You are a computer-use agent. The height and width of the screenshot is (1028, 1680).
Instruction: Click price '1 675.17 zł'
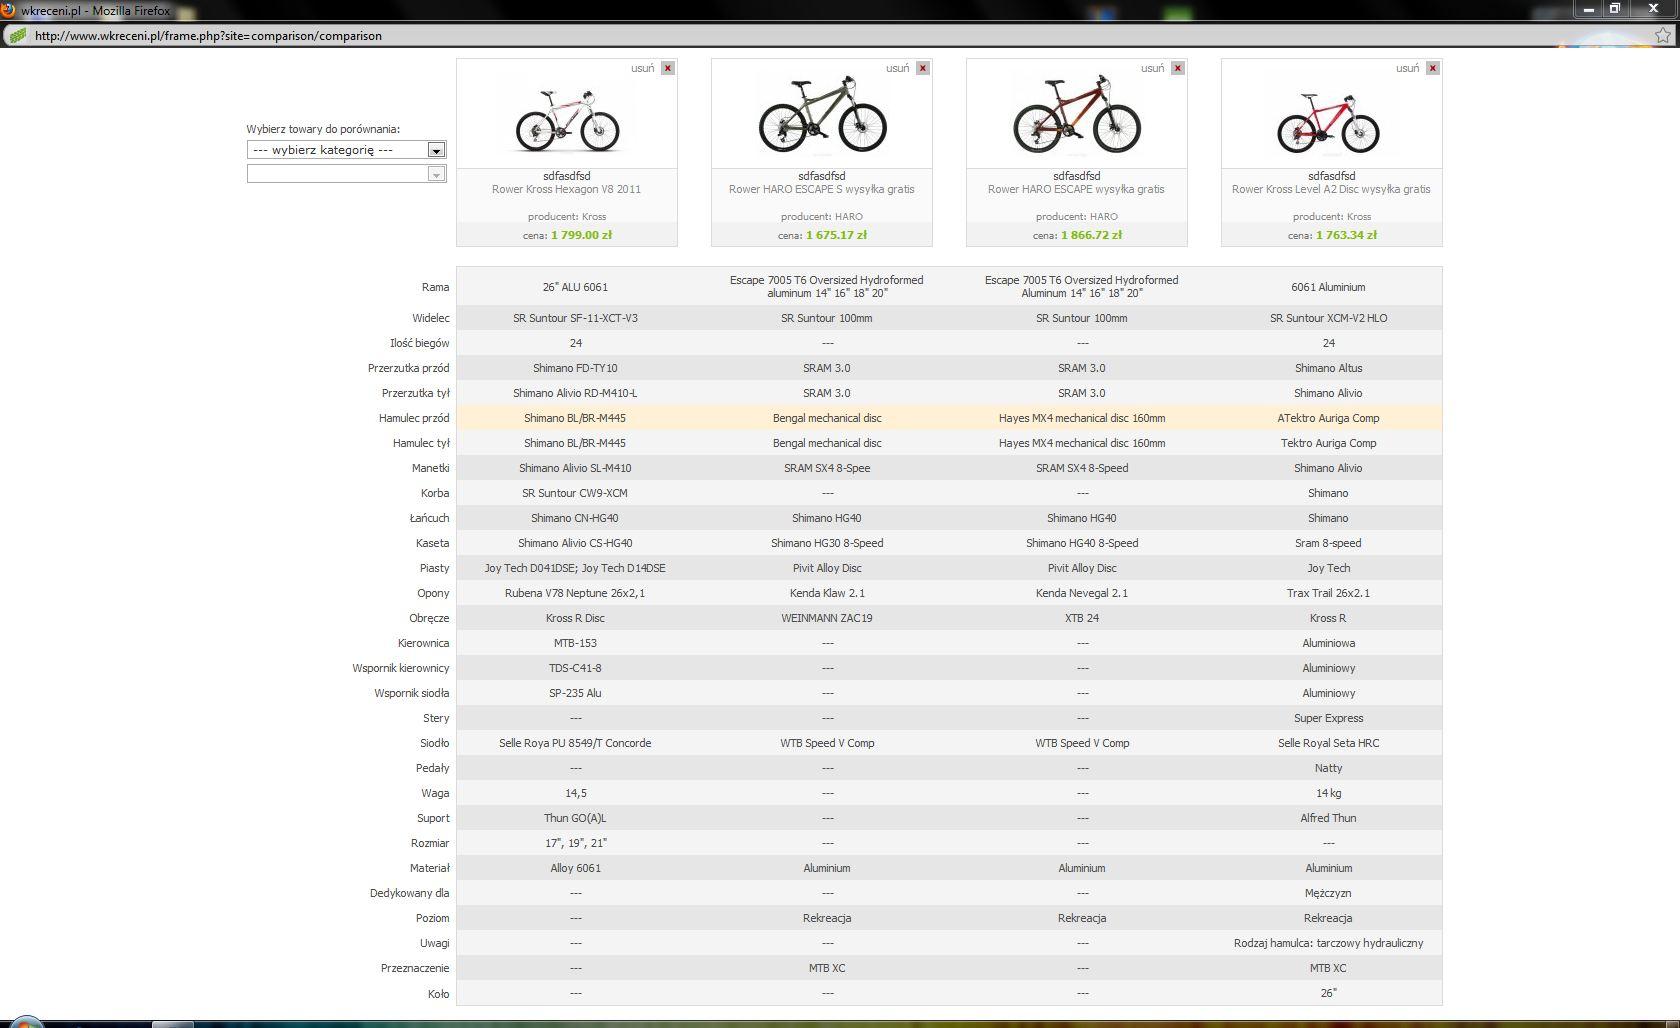[836, 235]
